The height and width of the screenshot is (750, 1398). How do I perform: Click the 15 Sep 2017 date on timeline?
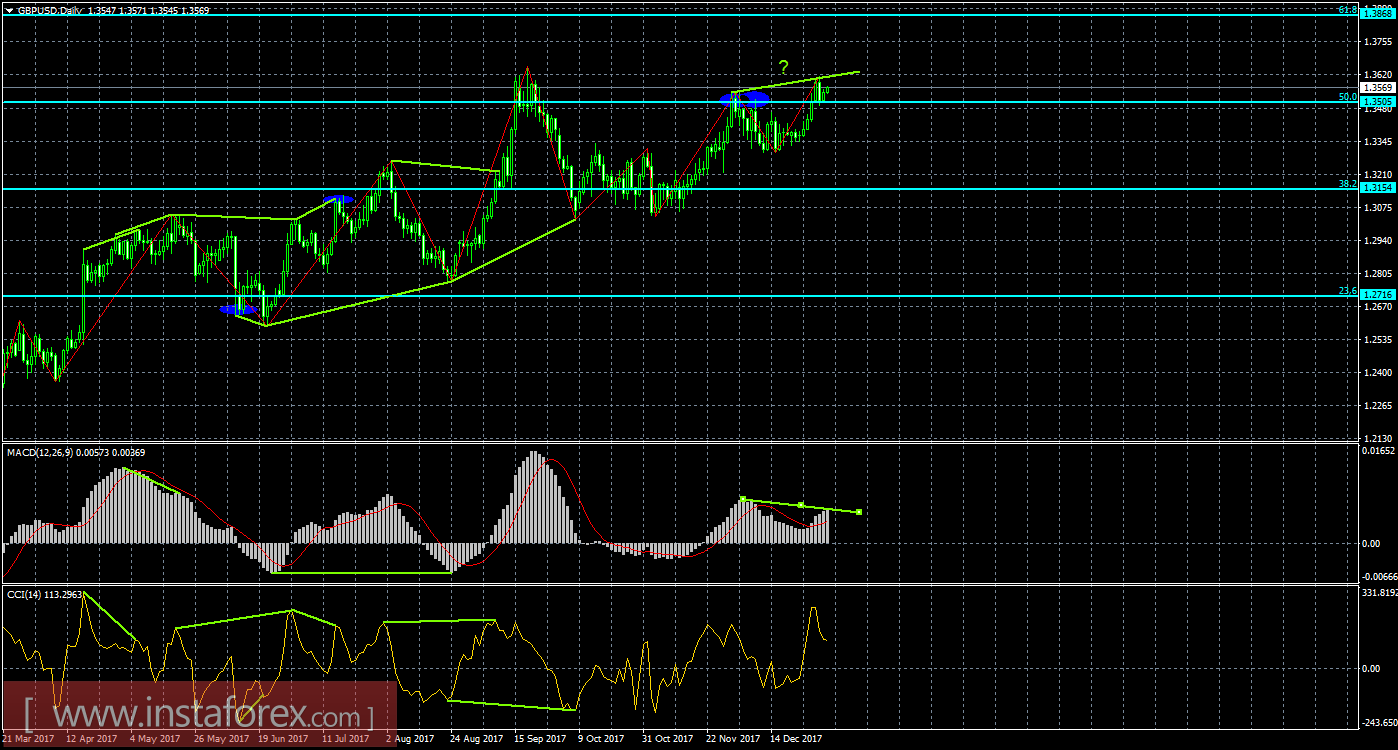[538, 739]
